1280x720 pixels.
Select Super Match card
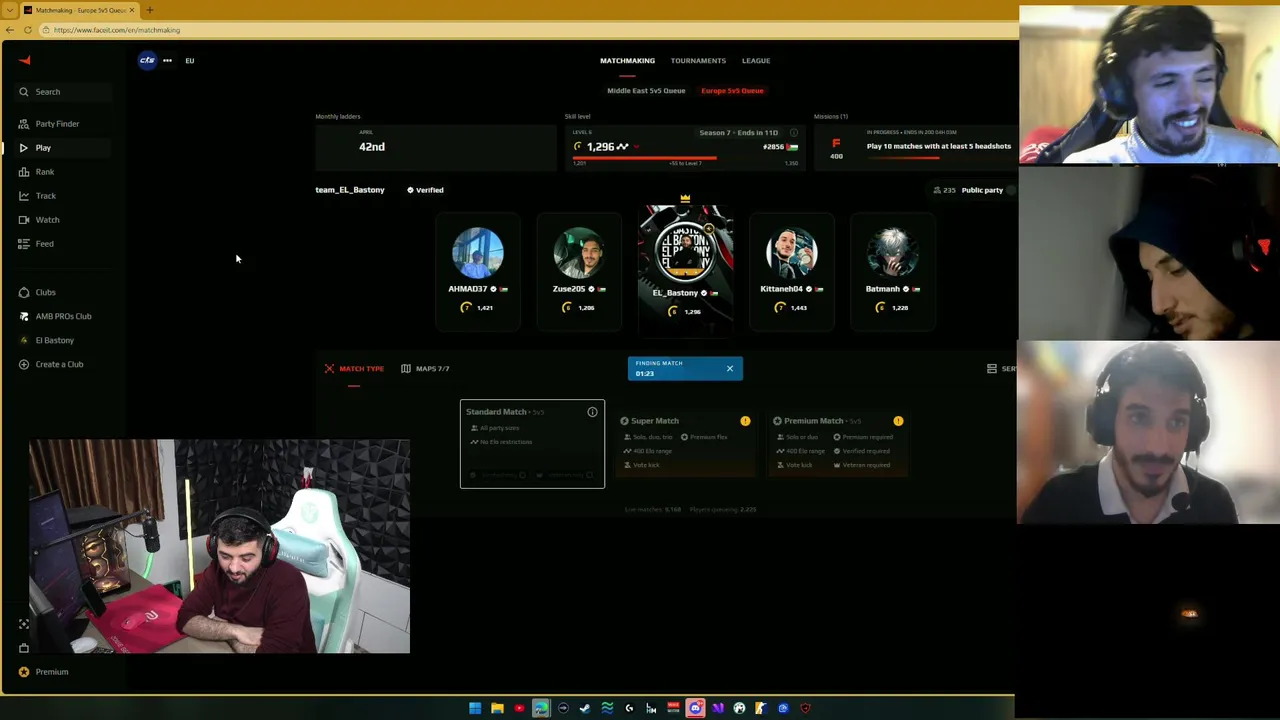click(x=685, y=444)
